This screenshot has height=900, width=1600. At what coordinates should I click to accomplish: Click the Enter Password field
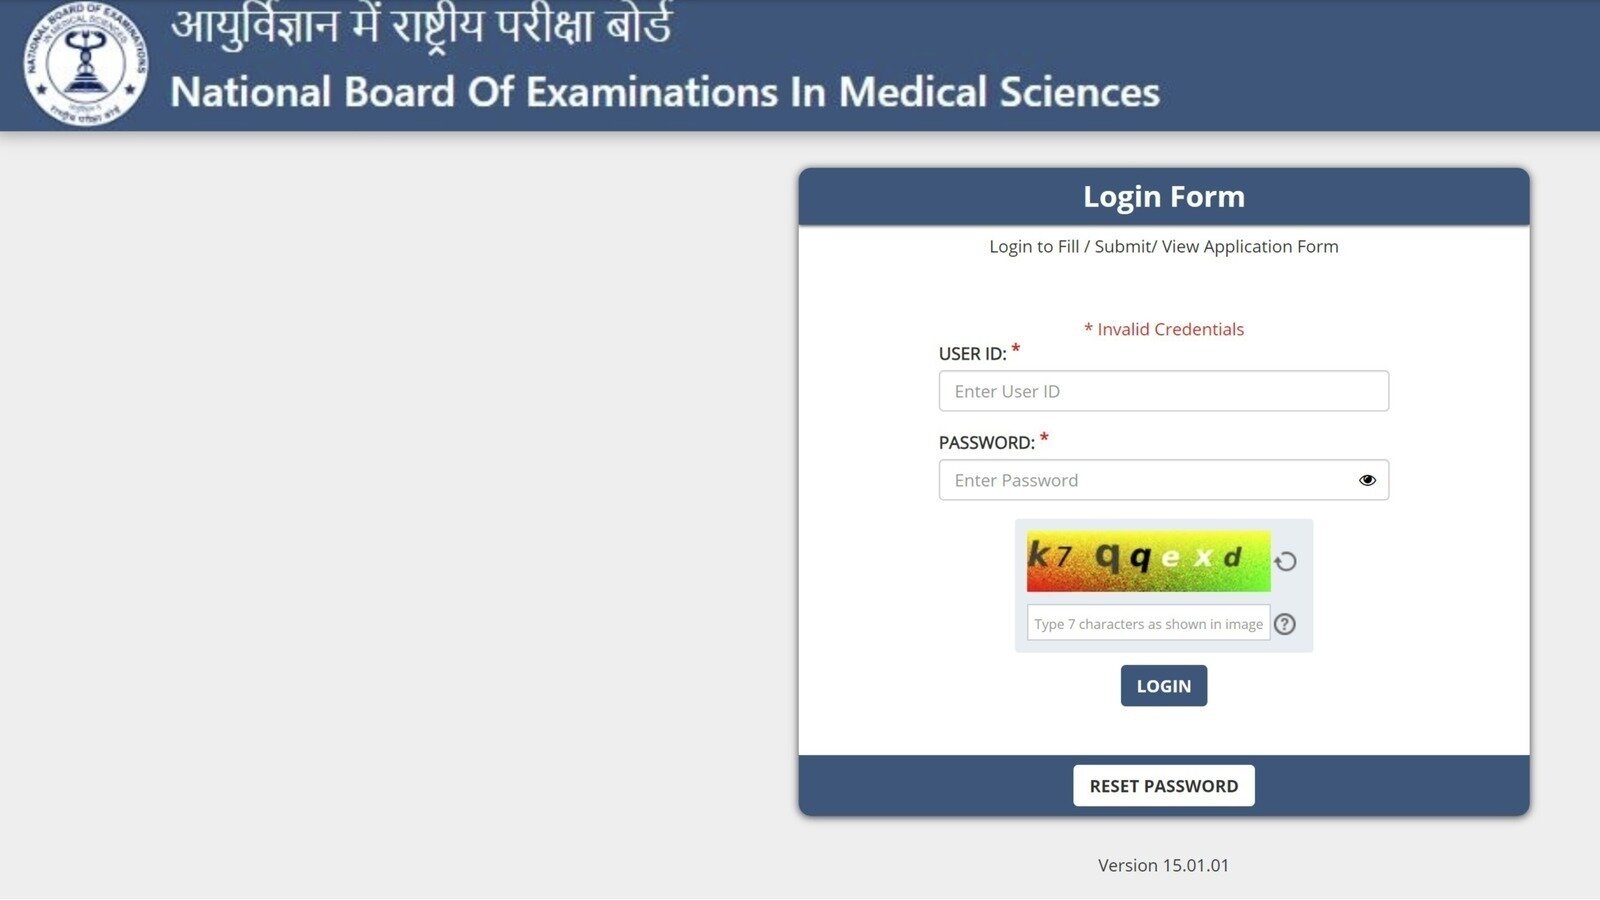click(x=1163, y=480)
